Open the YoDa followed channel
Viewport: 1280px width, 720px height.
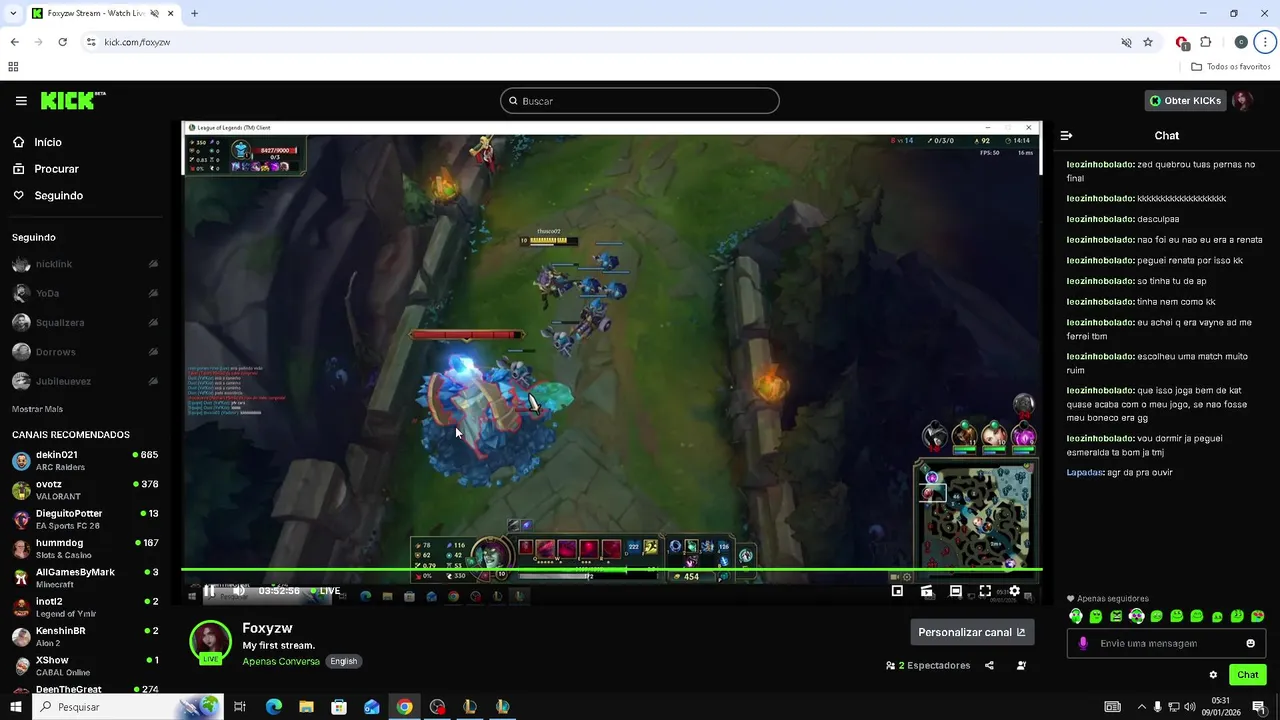[x=85, y=293]
